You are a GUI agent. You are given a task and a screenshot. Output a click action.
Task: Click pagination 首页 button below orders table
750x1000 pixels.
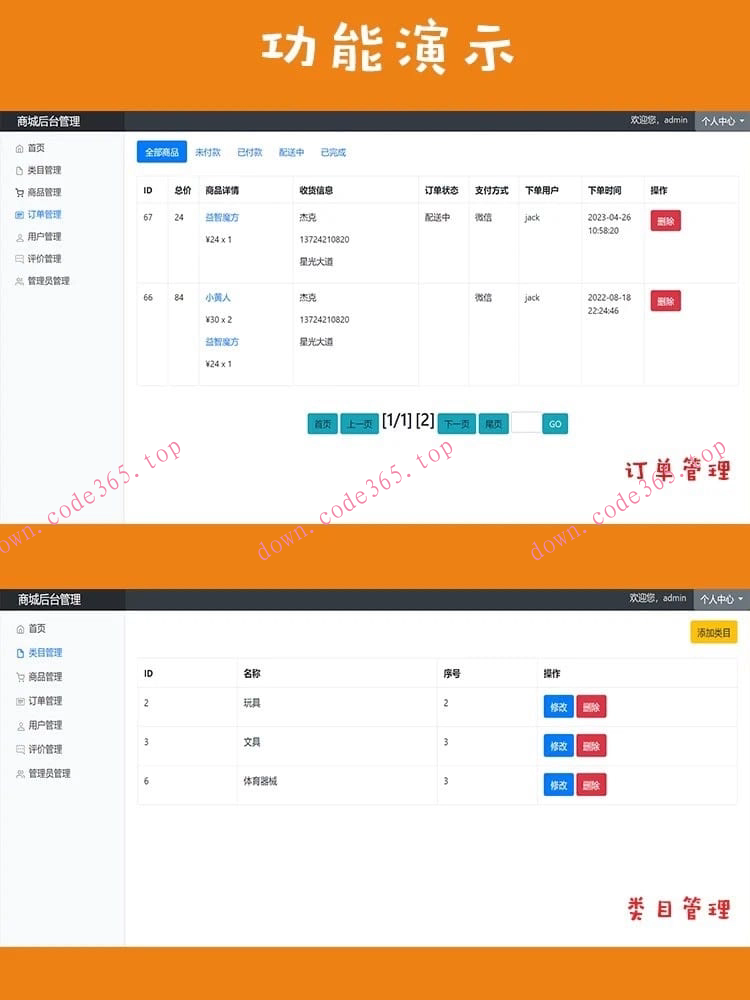[323, 423]
